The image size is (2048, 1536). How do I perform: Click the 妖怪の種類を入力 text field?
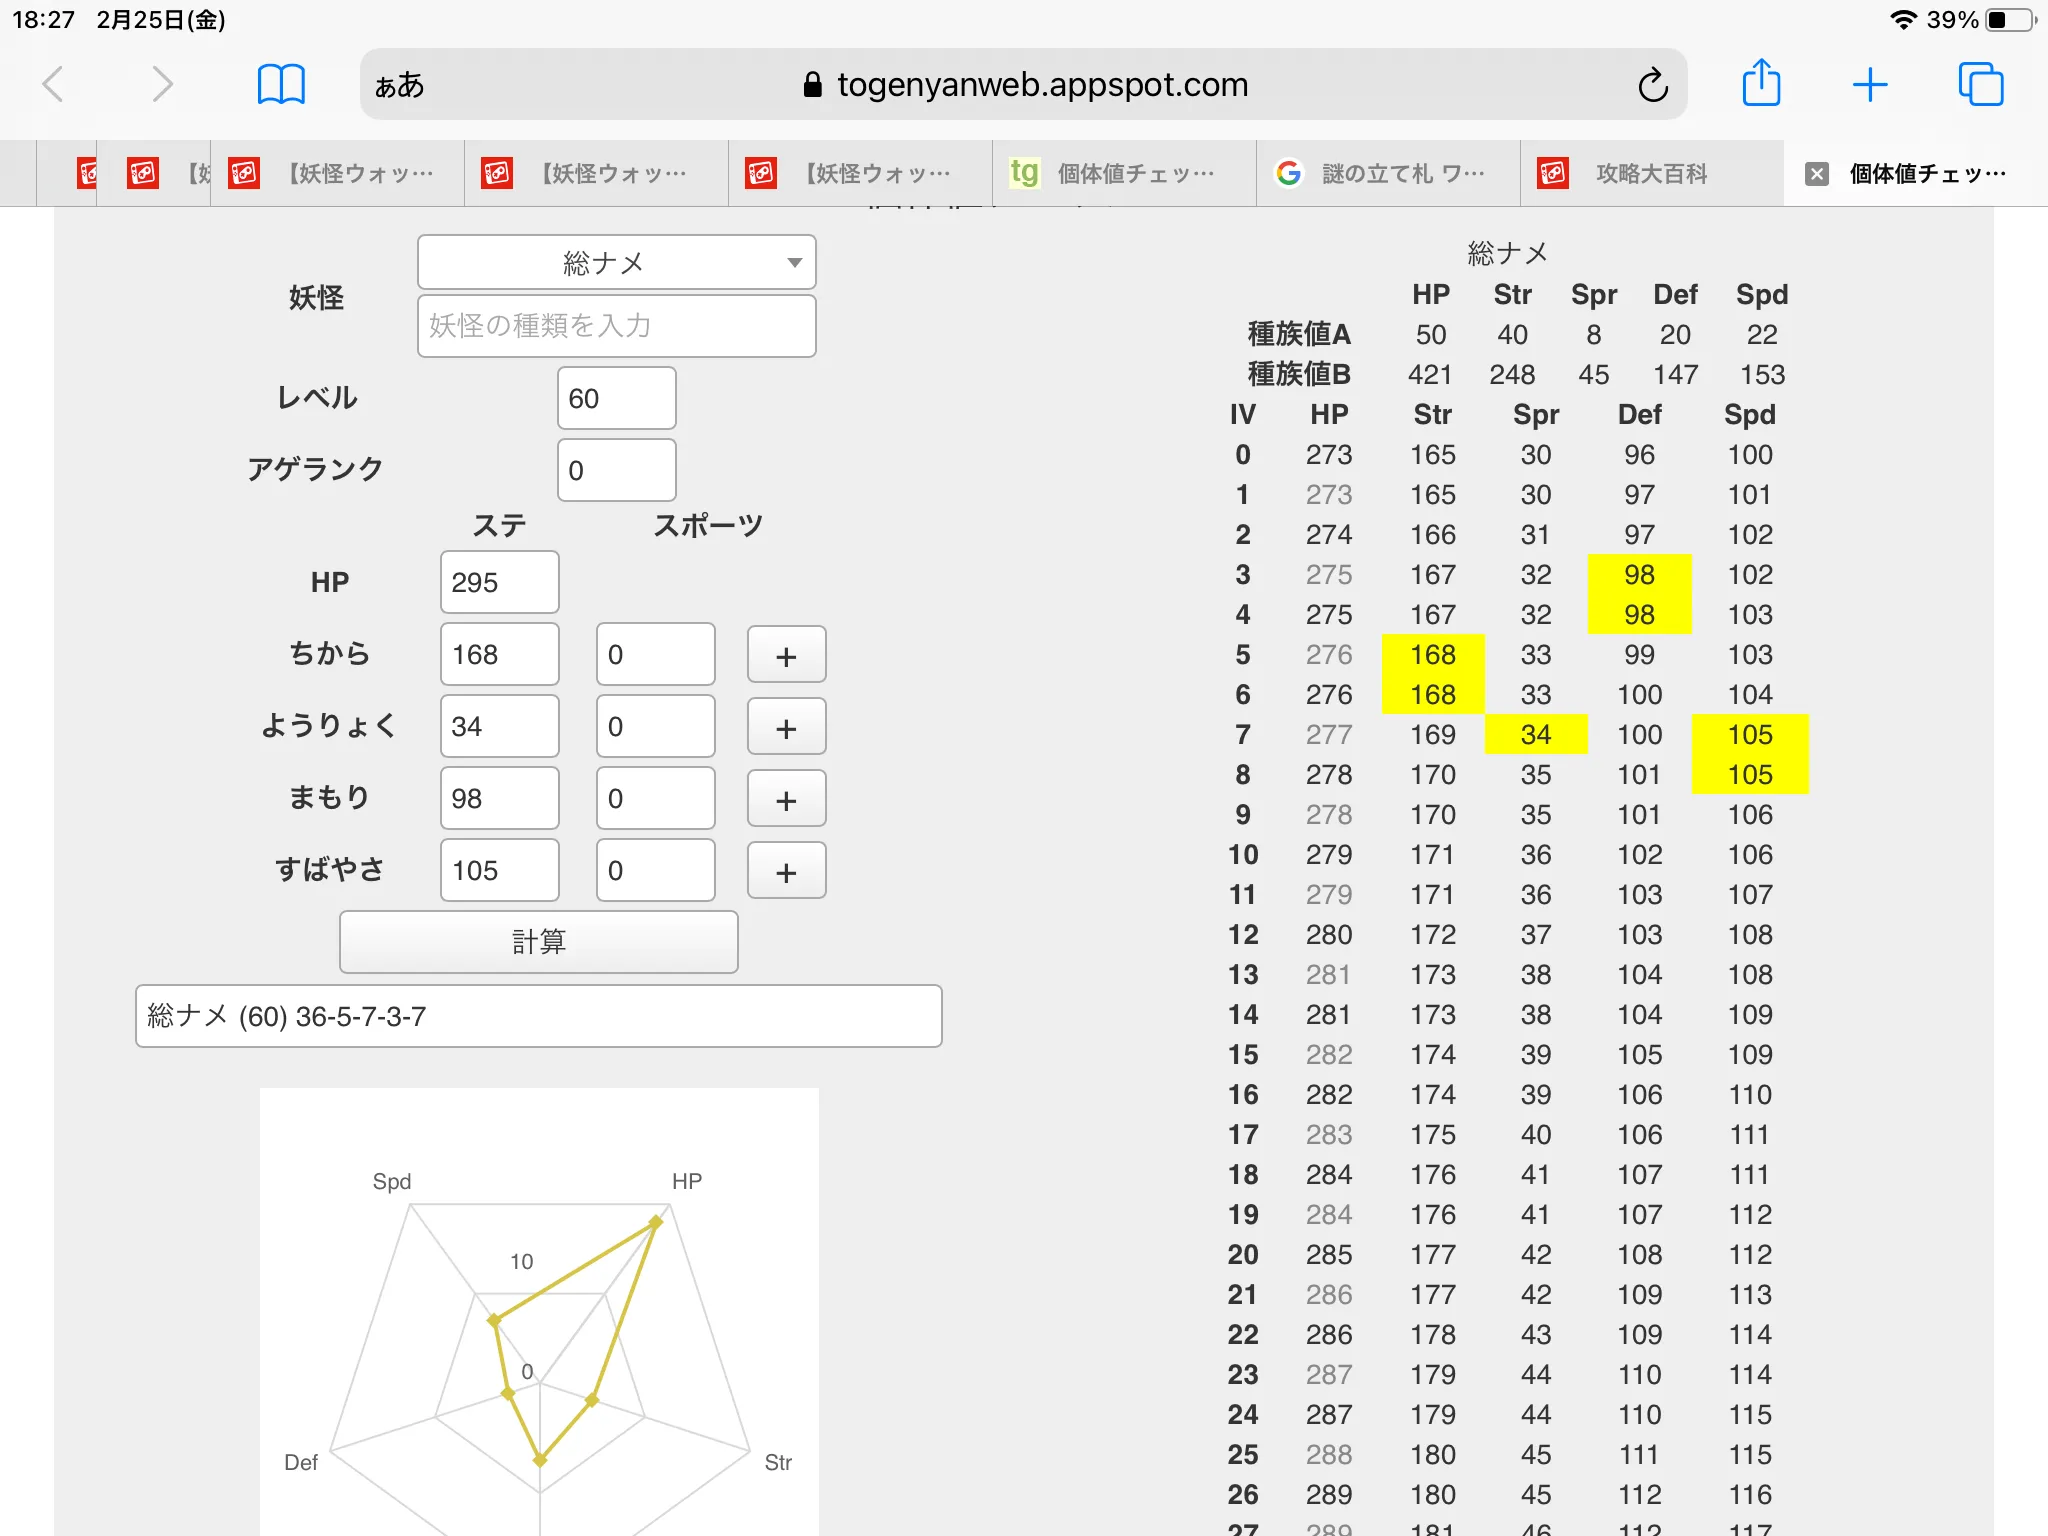[x=617, y=325]
